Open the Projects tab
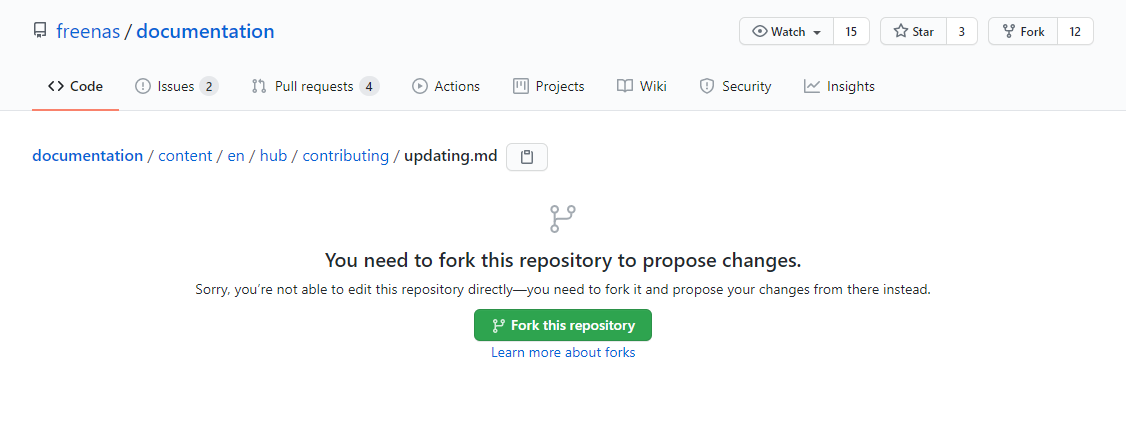The width and height of the screenshot is (1126, 441). pos(548,86)
